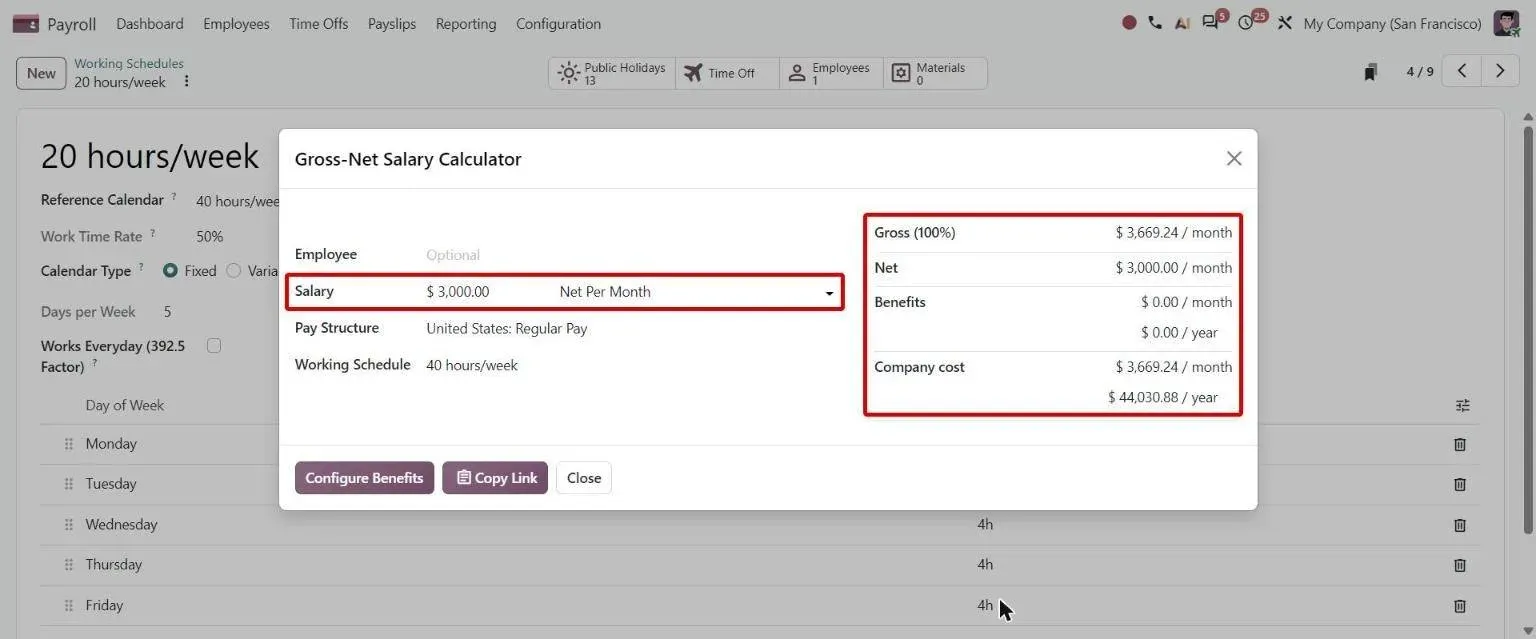
Task: Open the Configuration menu
Action: (x=558, y=23)
